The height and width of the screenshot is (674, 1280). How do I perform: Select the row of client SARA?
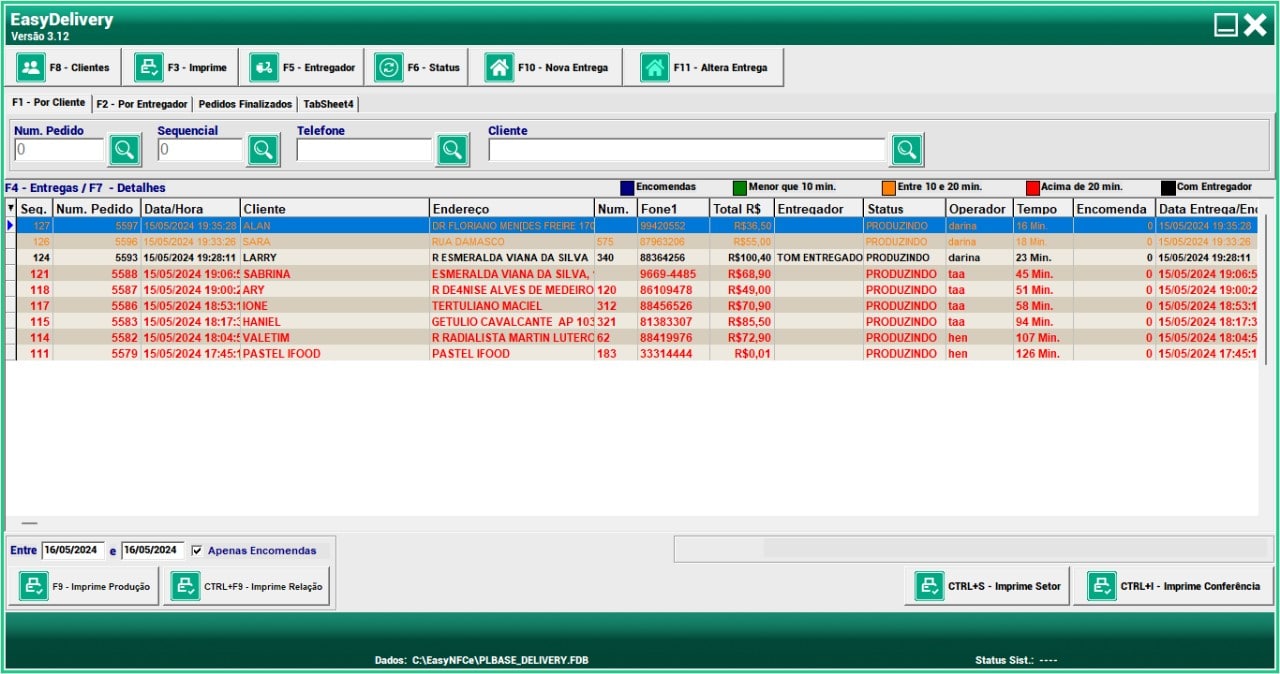[x=632, y=241]
